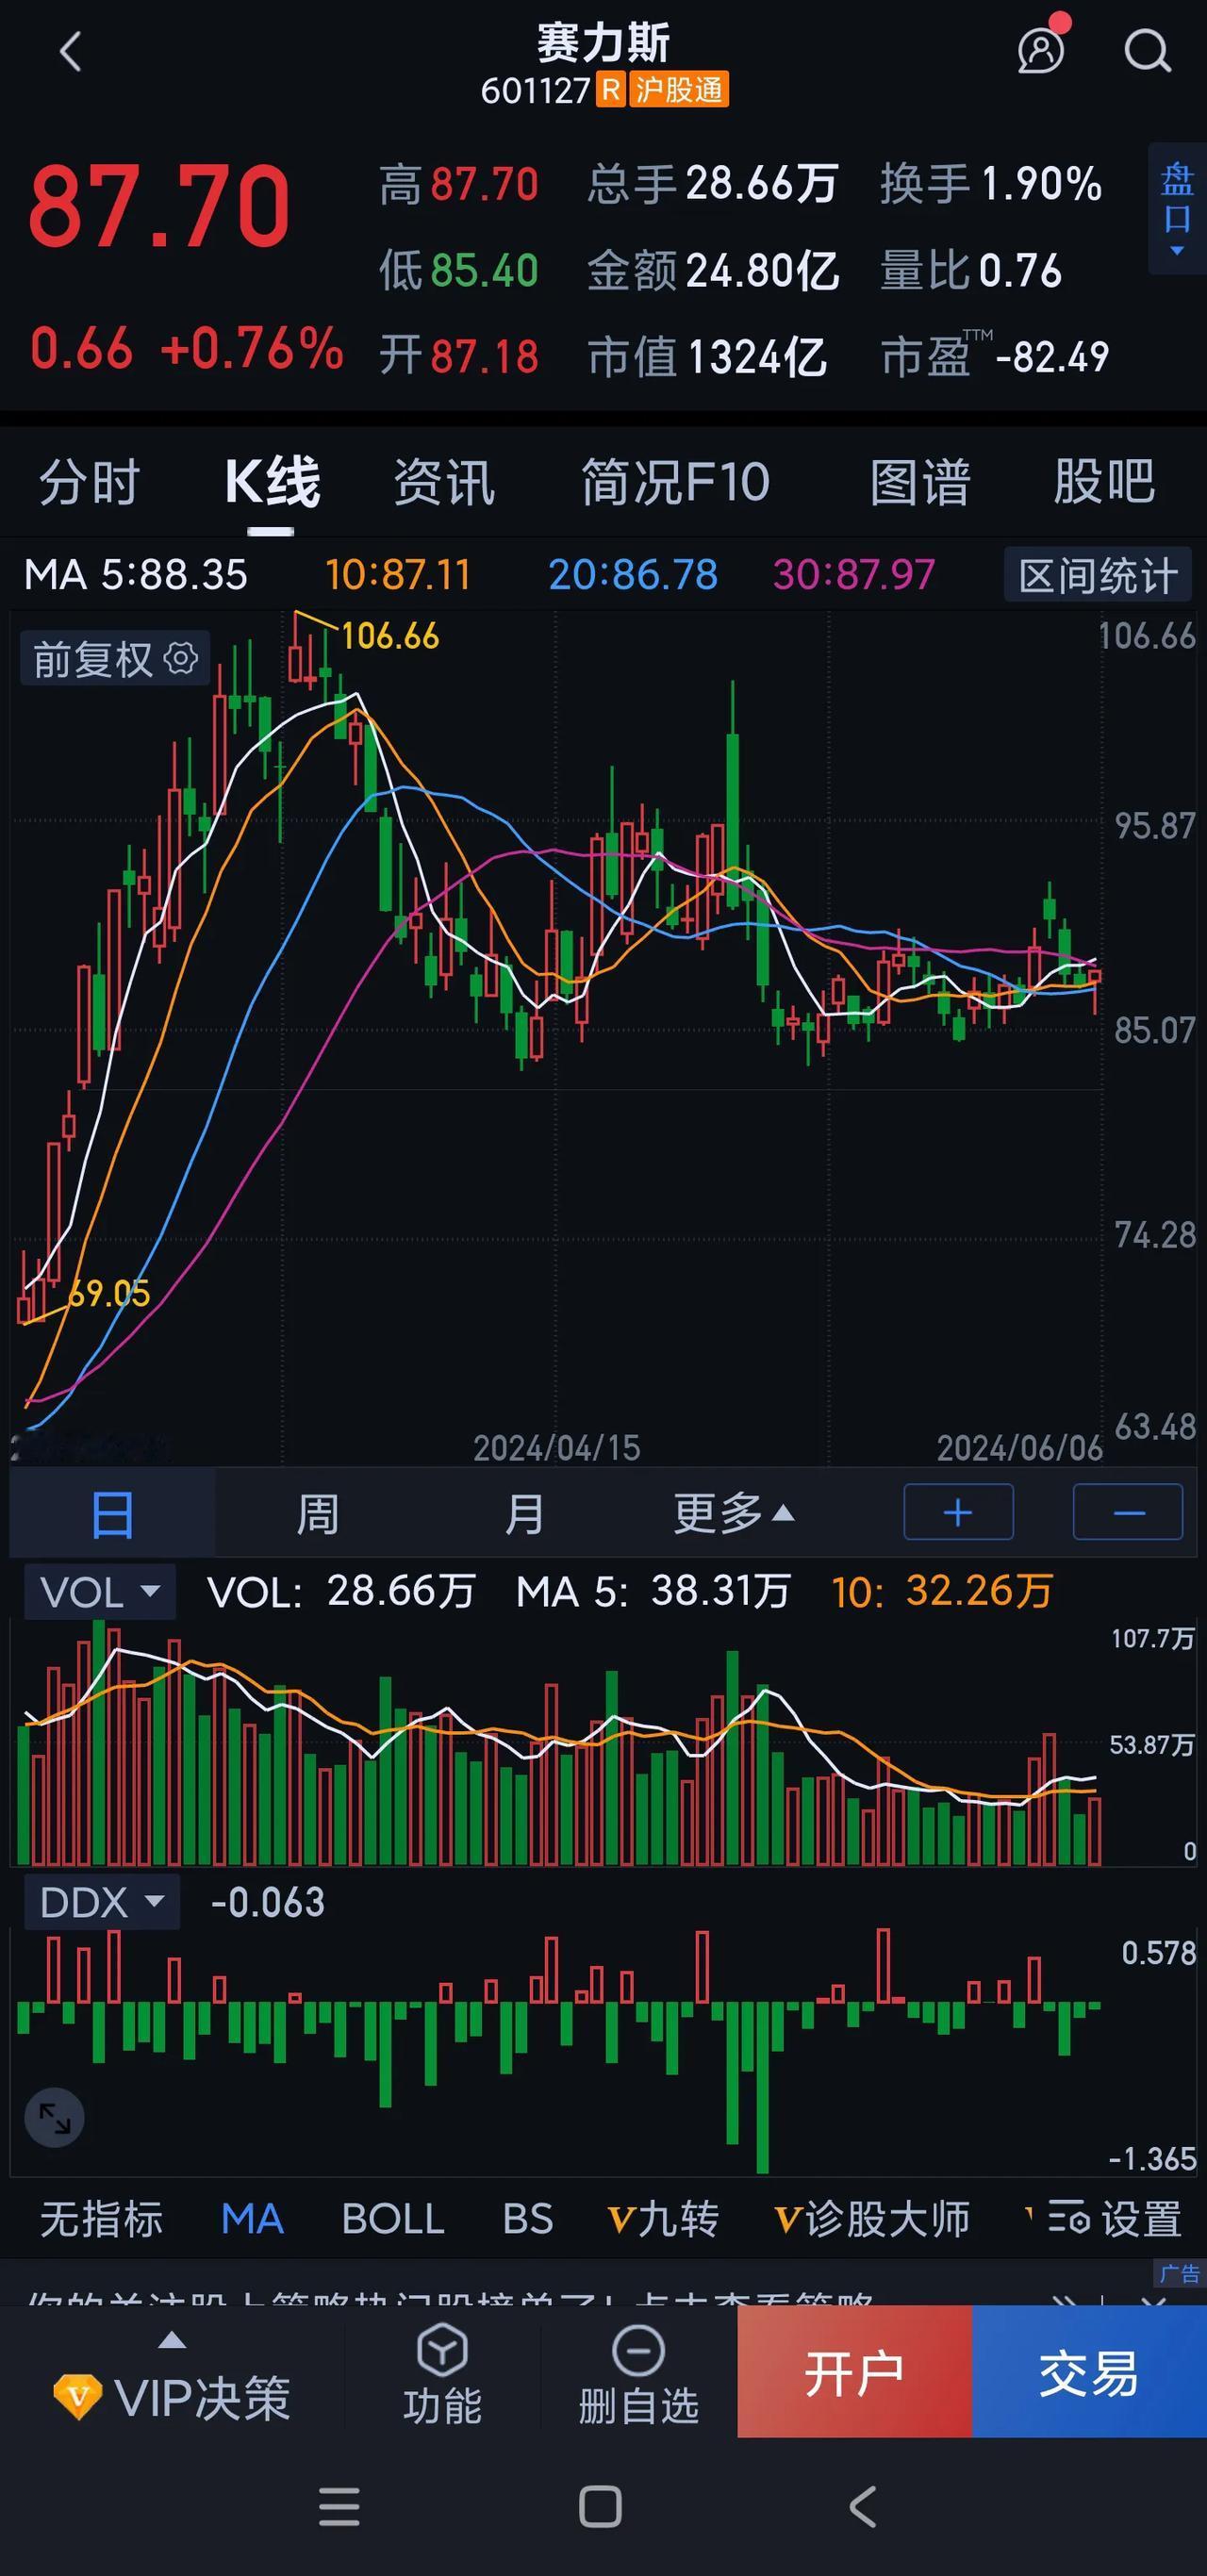
Task: Open the DDX indicator dropdown
Action: pyautogui.click(x=101, y=1901)
